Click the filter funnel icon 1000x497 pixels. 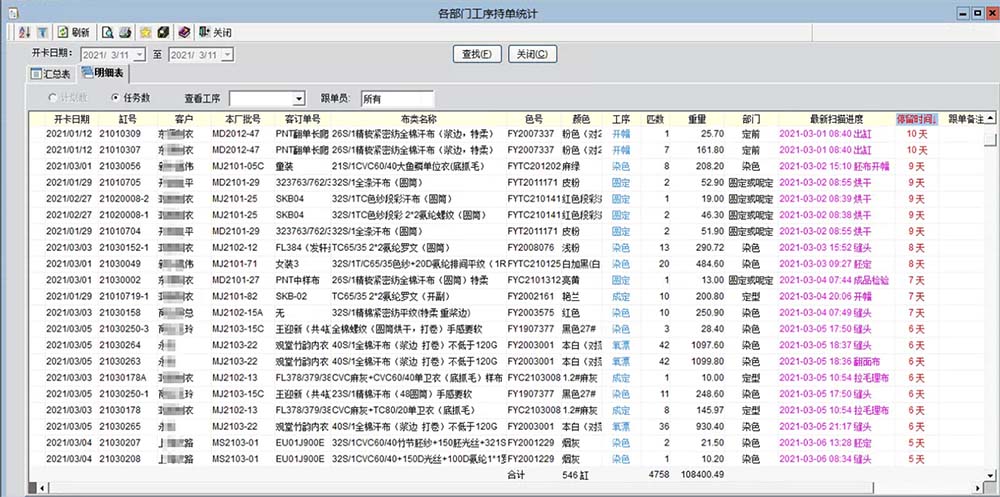click(42, 33)
